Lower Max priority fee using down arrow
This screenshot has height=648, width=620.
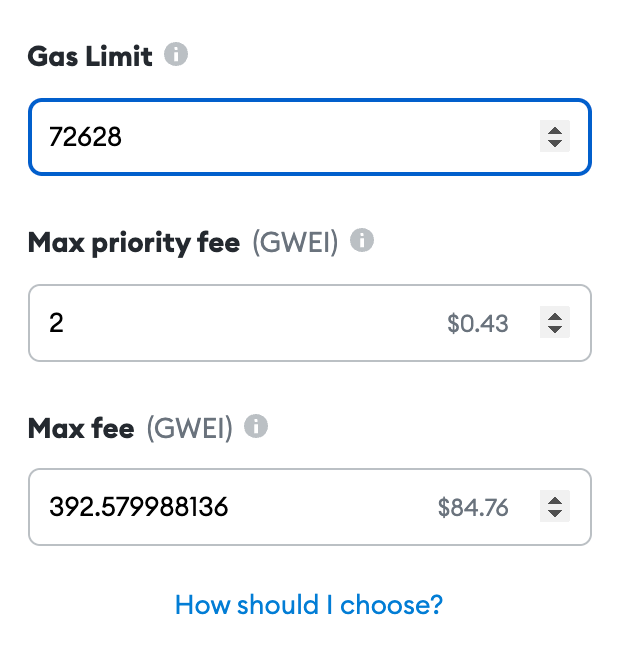(555, 329)
